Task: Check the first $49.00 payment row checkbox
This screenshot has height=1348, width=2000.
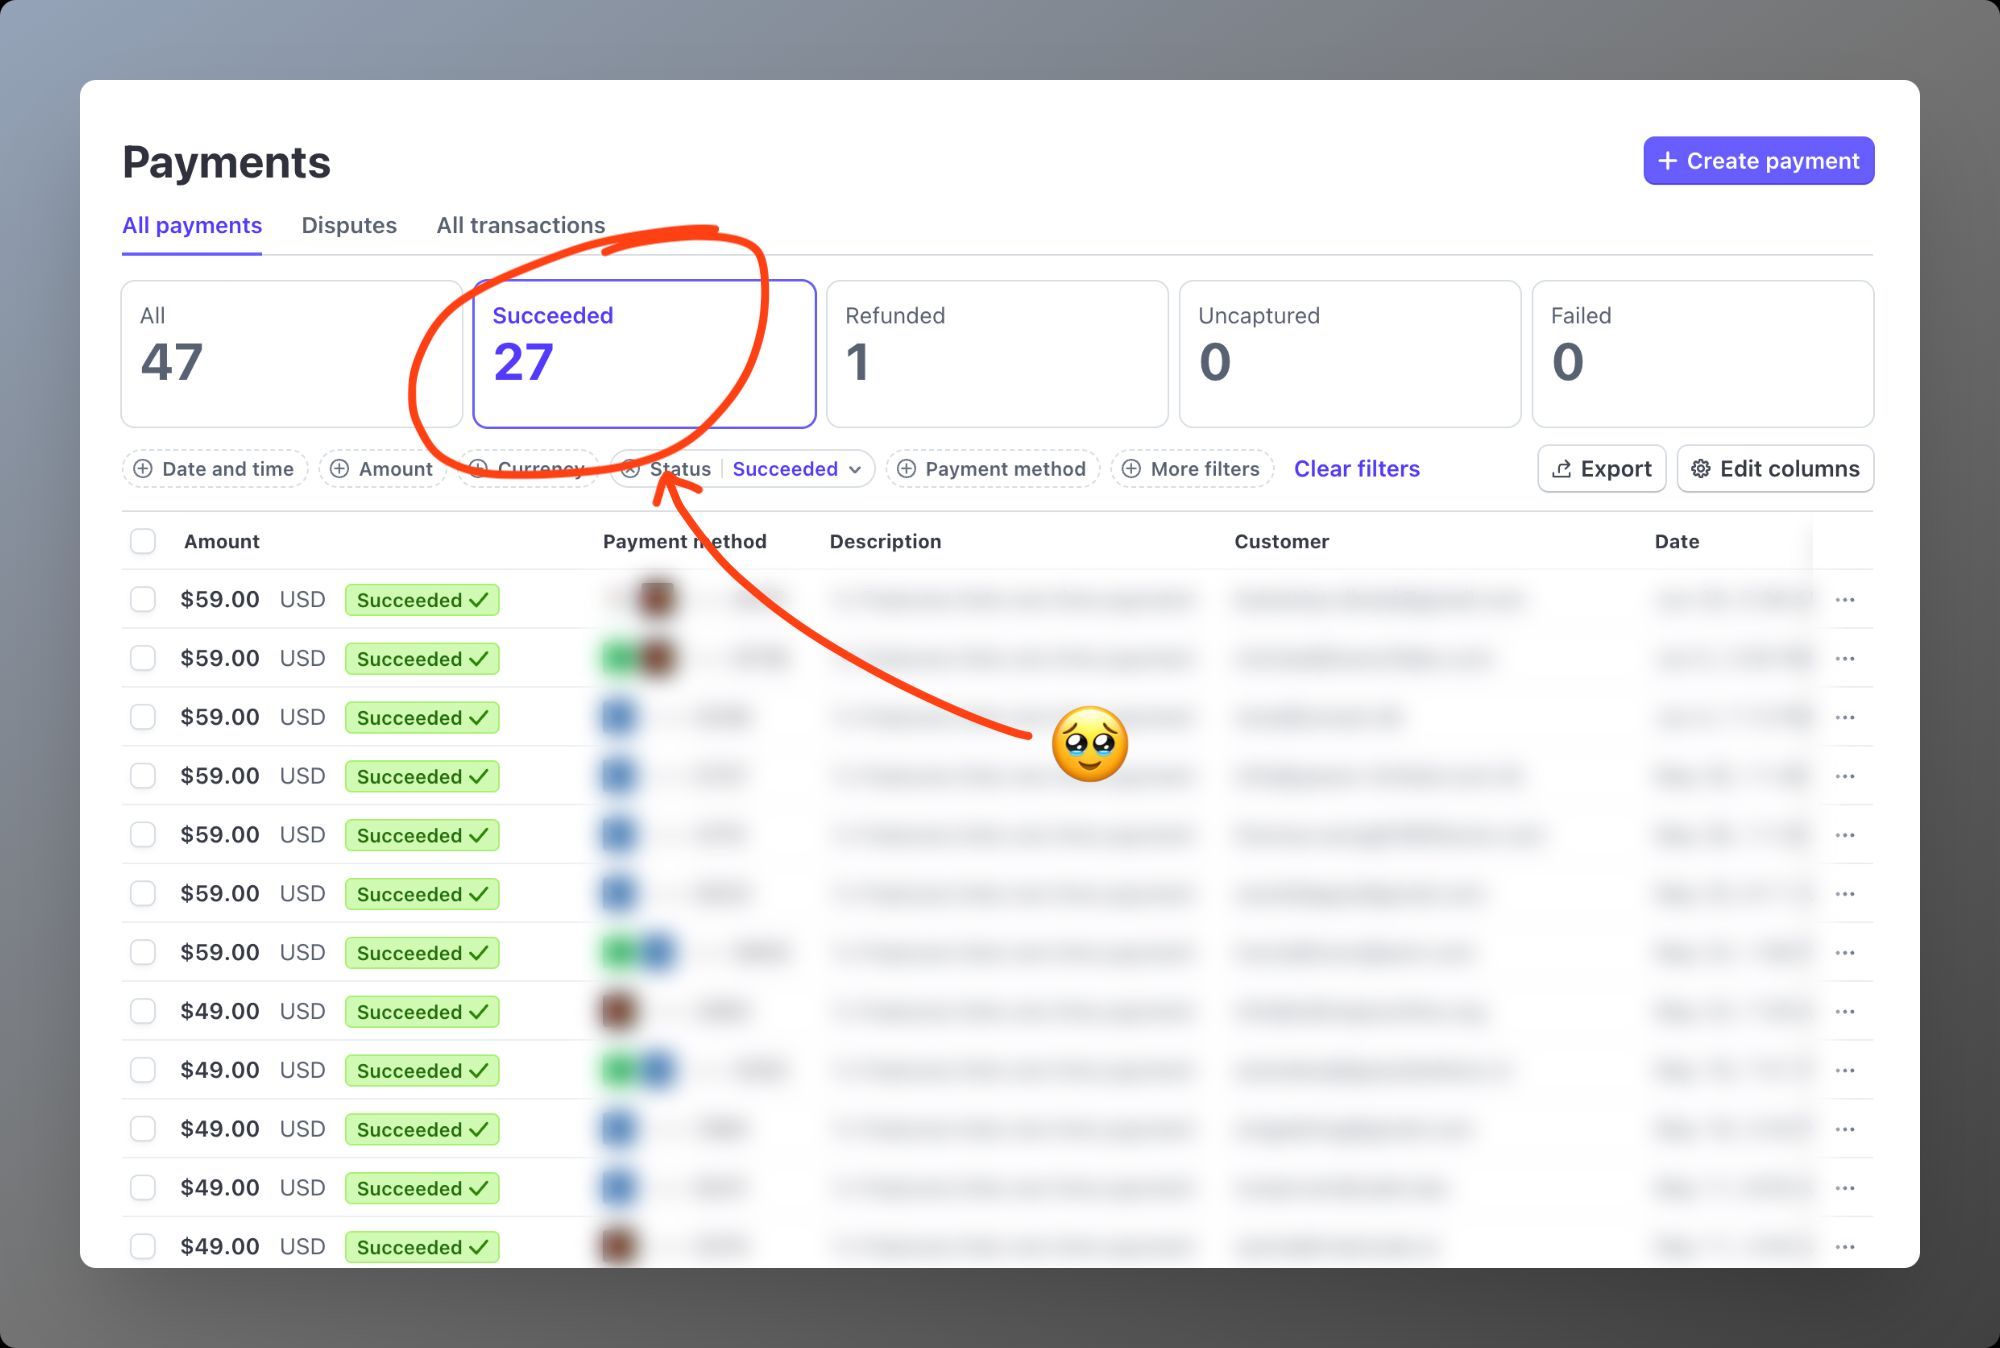Action: tap(143, 1011)
